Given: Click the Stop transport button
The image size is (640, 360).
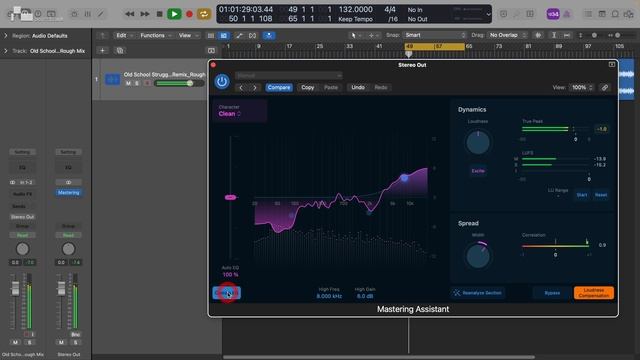Looking at the screenshot, I should point(160,14).
